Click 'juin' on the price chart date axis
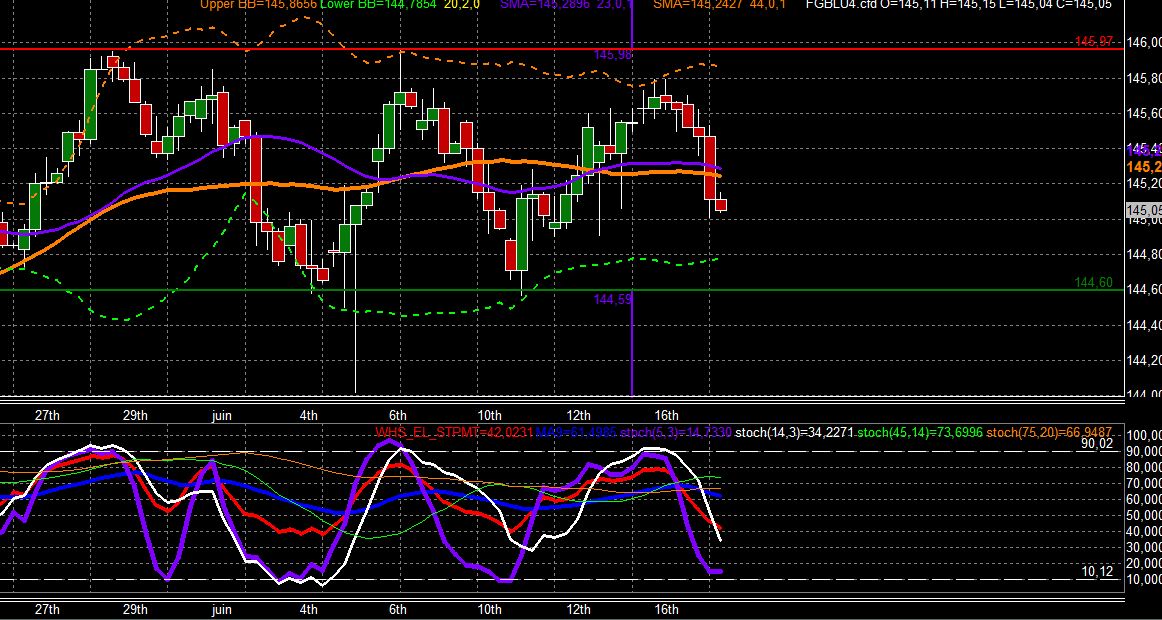Viewport: 1162px width, 620px height. pyautogui.click(x=221, y=416)
